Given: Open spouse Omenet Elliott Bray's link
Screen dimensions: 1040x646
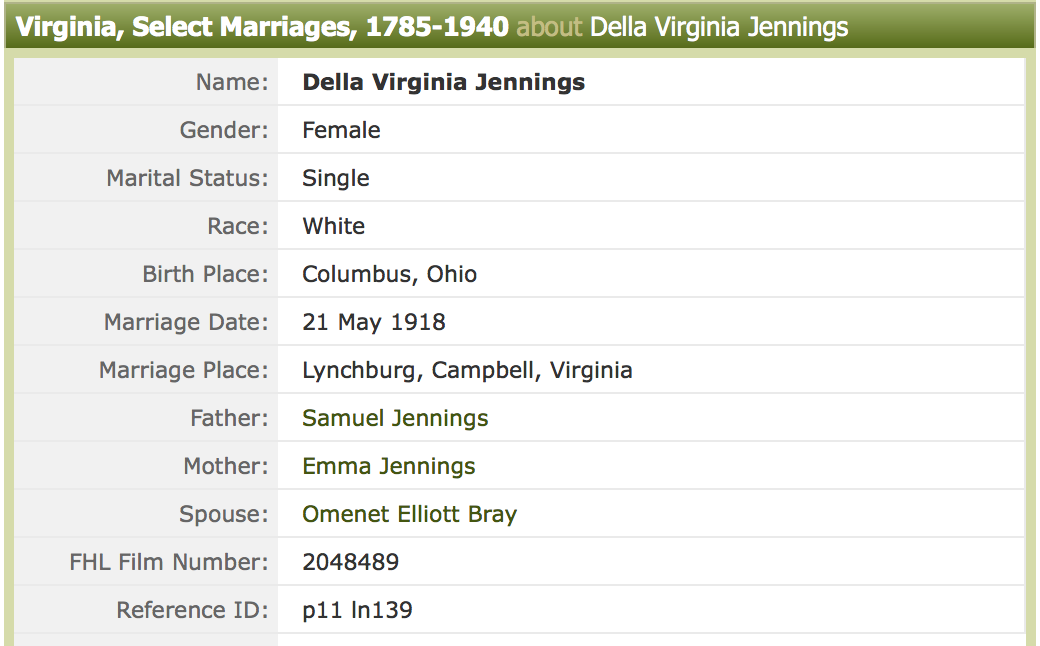Looking at the screenshot, I should pos(409,514).
